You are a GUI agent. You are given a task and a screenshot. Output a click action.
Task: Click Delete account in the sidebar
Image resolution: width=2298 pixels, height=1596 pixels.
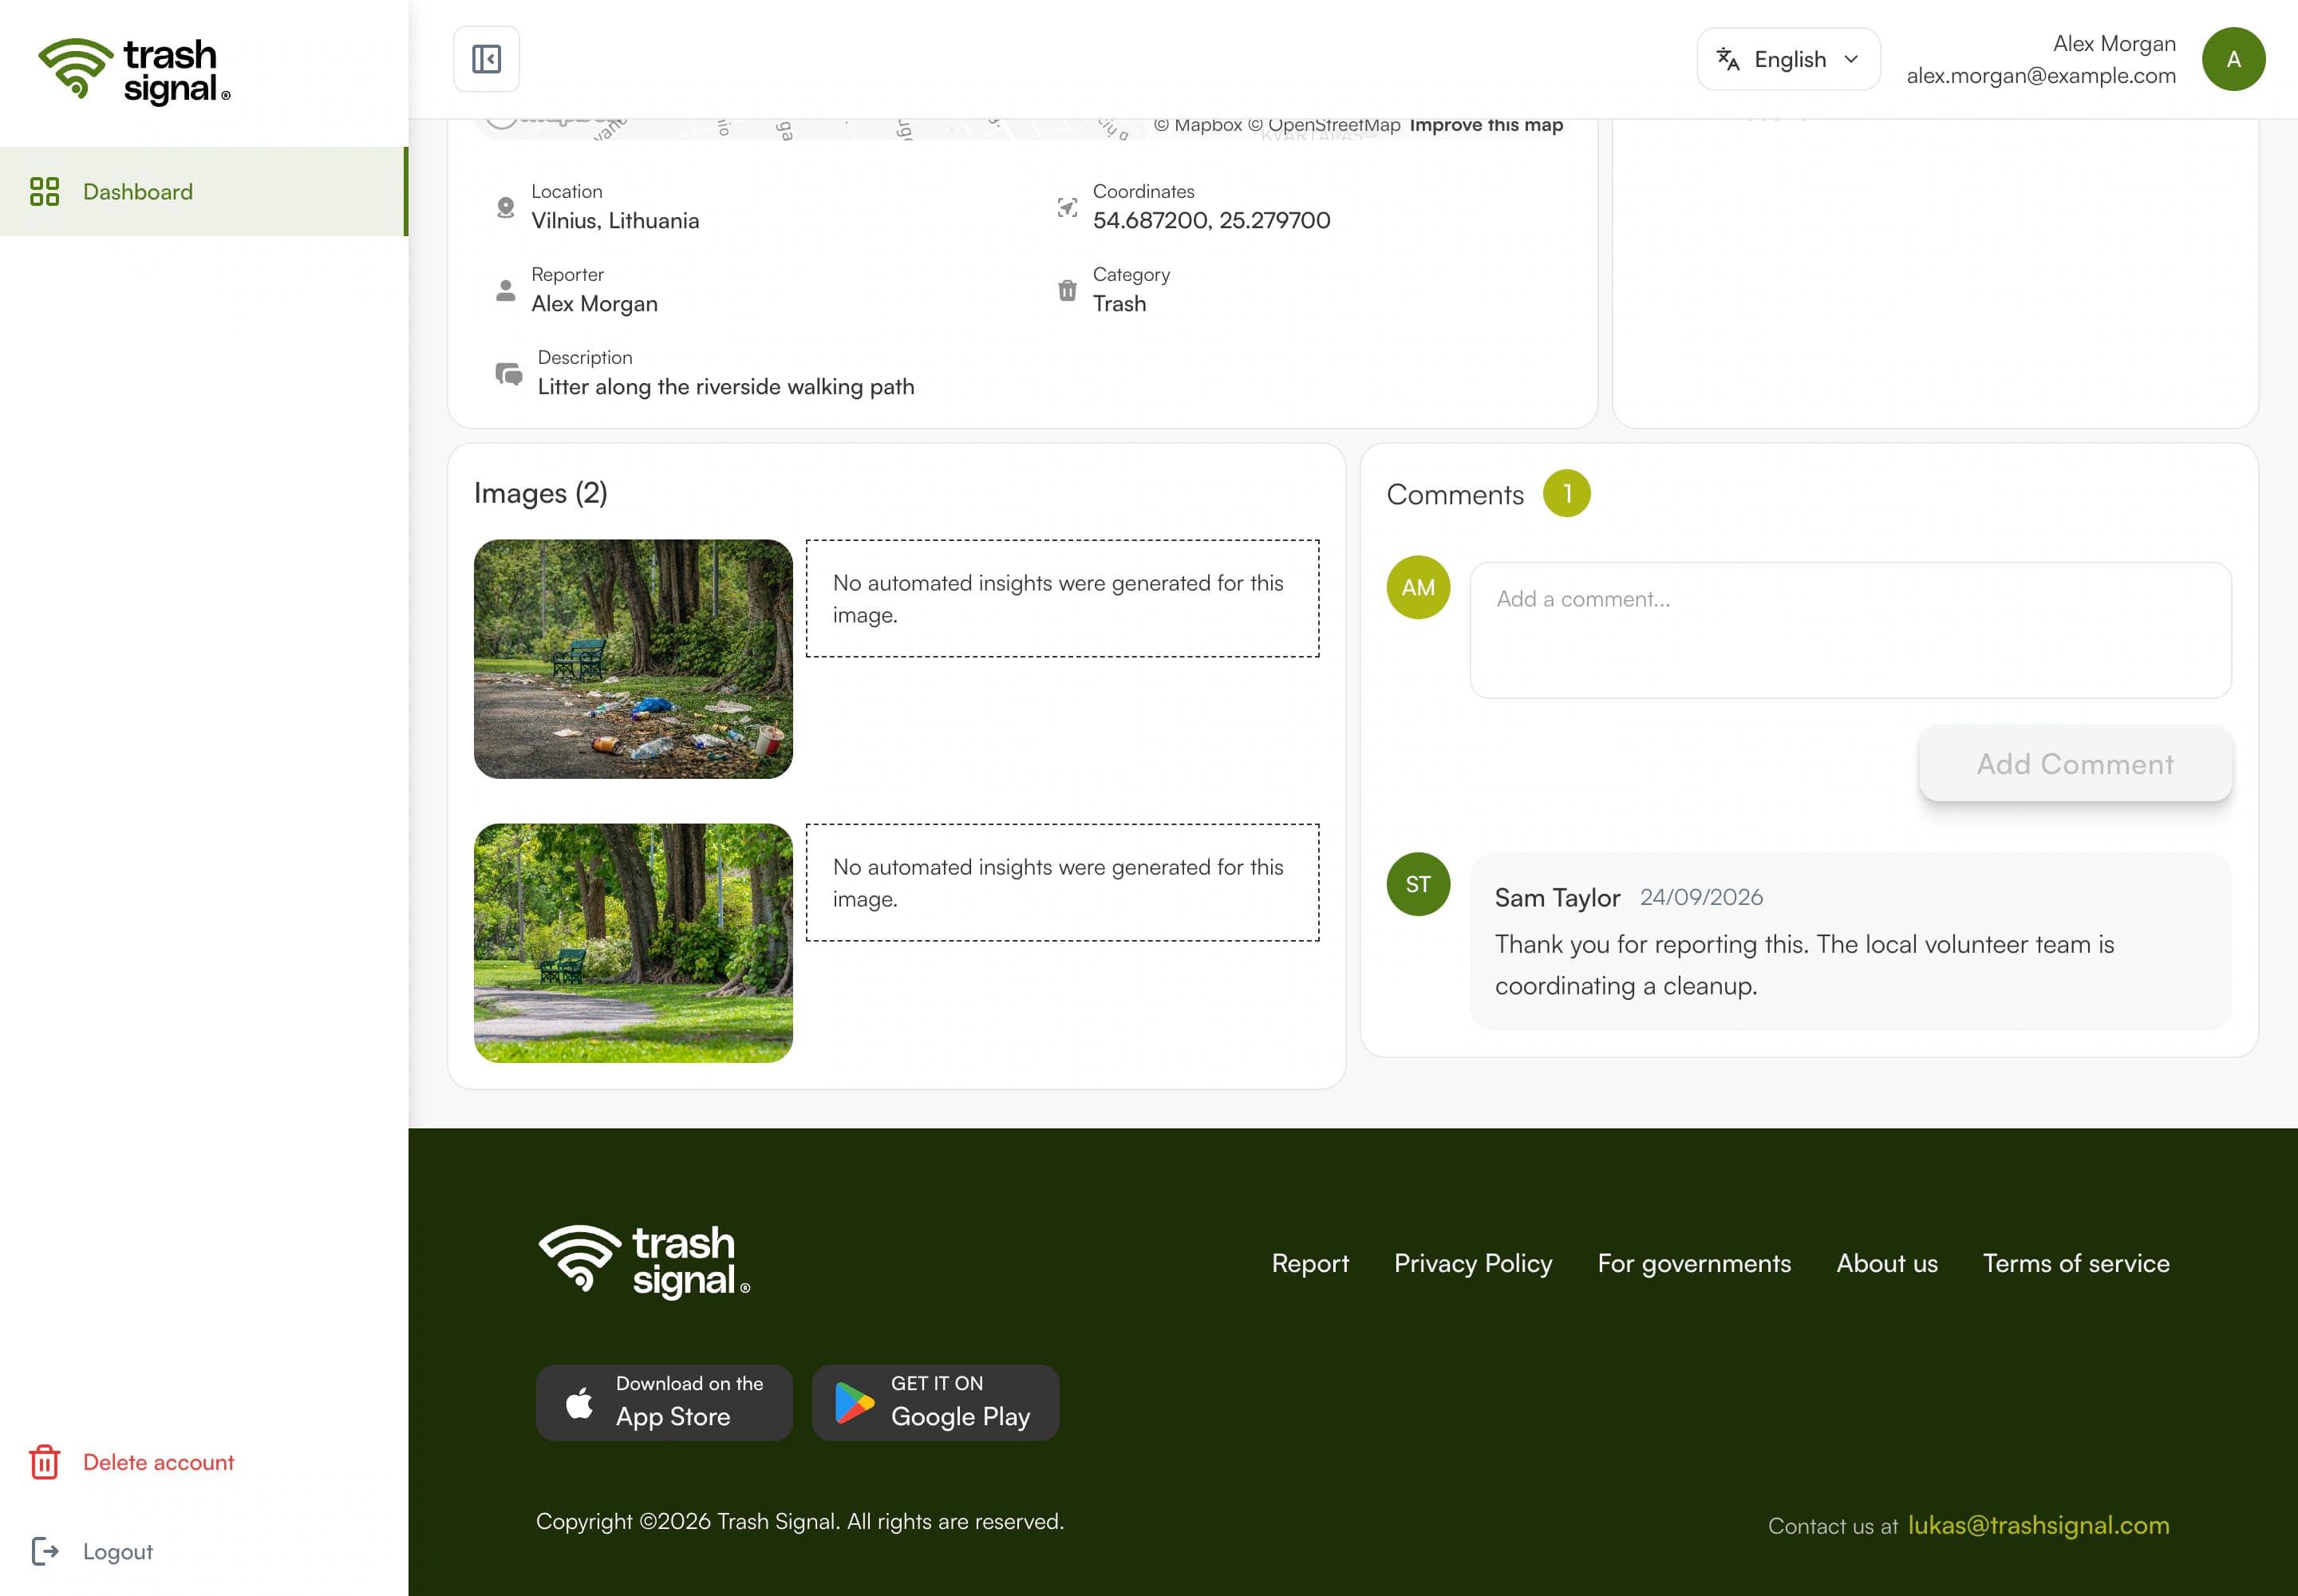(158, 1462)
